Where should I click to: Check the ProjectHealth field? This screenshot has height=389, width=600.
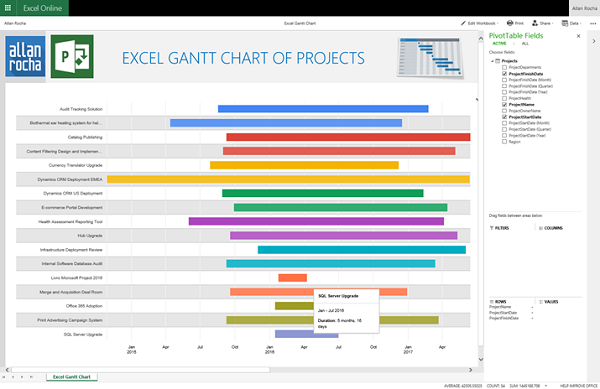(504, 98)
